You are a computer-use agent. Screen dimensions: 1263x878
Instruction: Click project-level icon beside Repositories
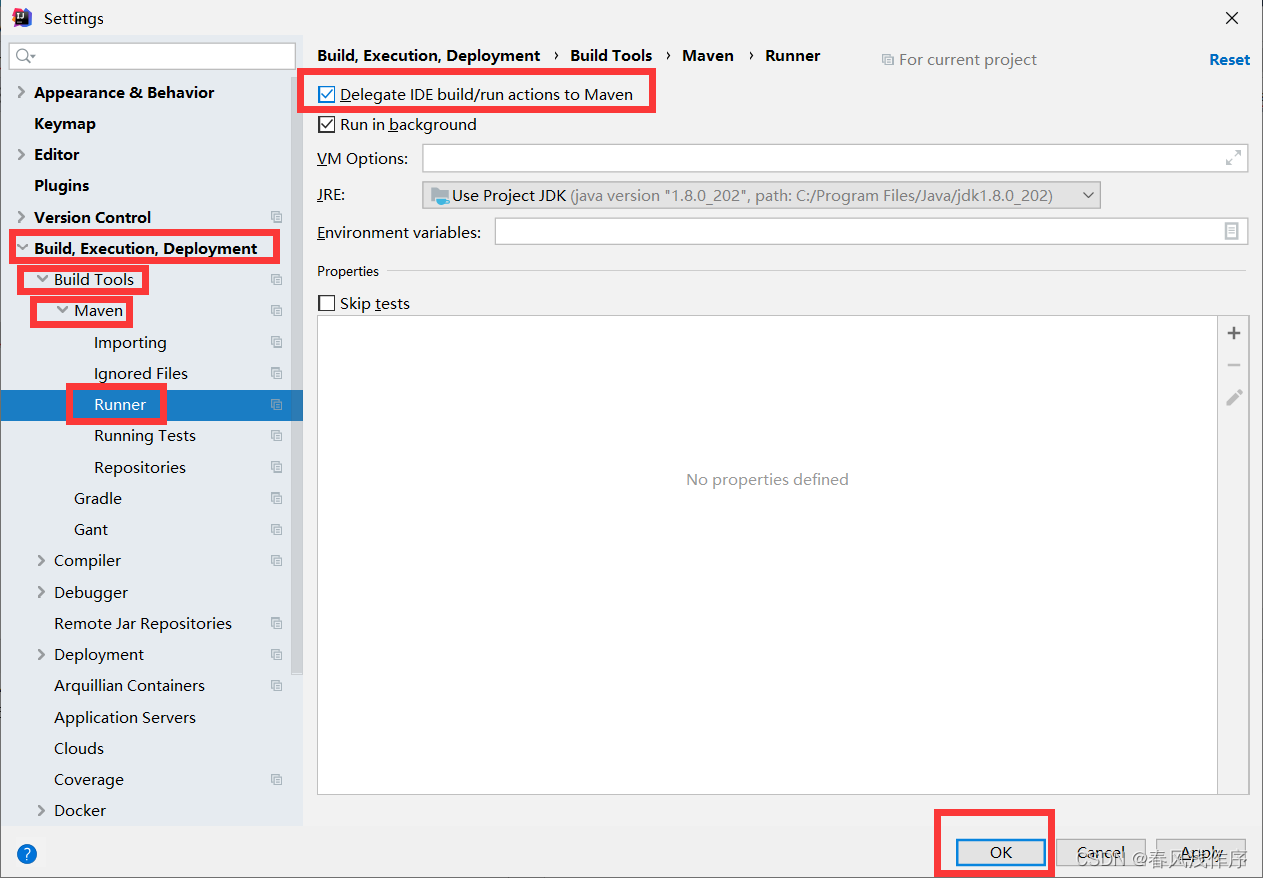pos(276,467)
